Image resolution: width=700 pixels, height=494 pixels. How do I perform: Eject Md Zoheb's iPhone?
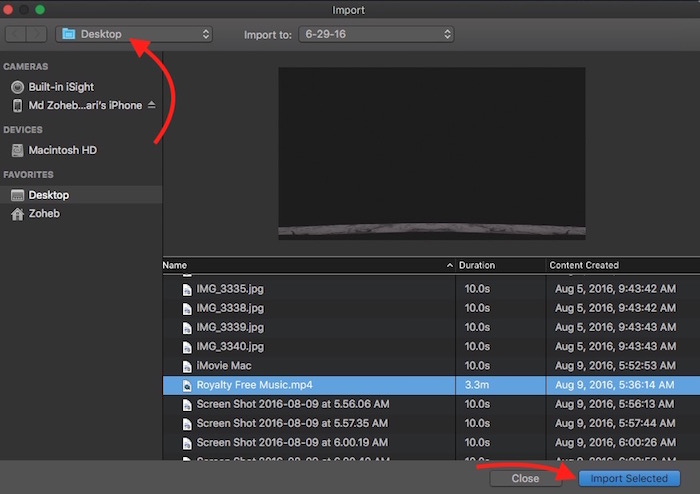(152, 105)
